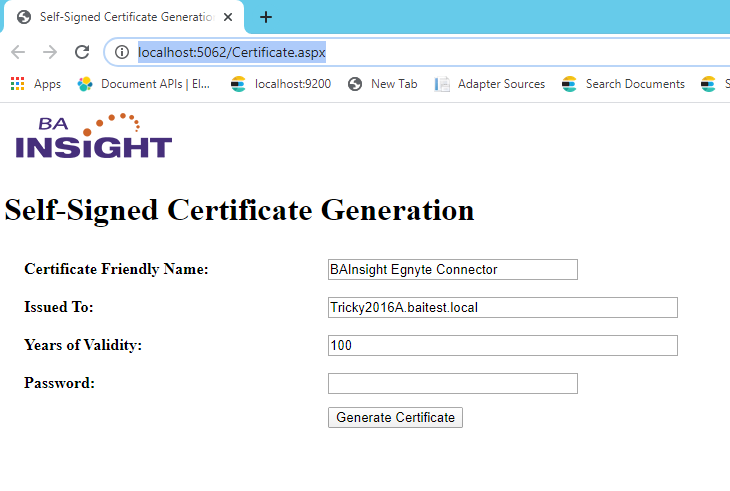Open the localhost:9200 bookmark
The image size is (730, 491).
point(281,84)
